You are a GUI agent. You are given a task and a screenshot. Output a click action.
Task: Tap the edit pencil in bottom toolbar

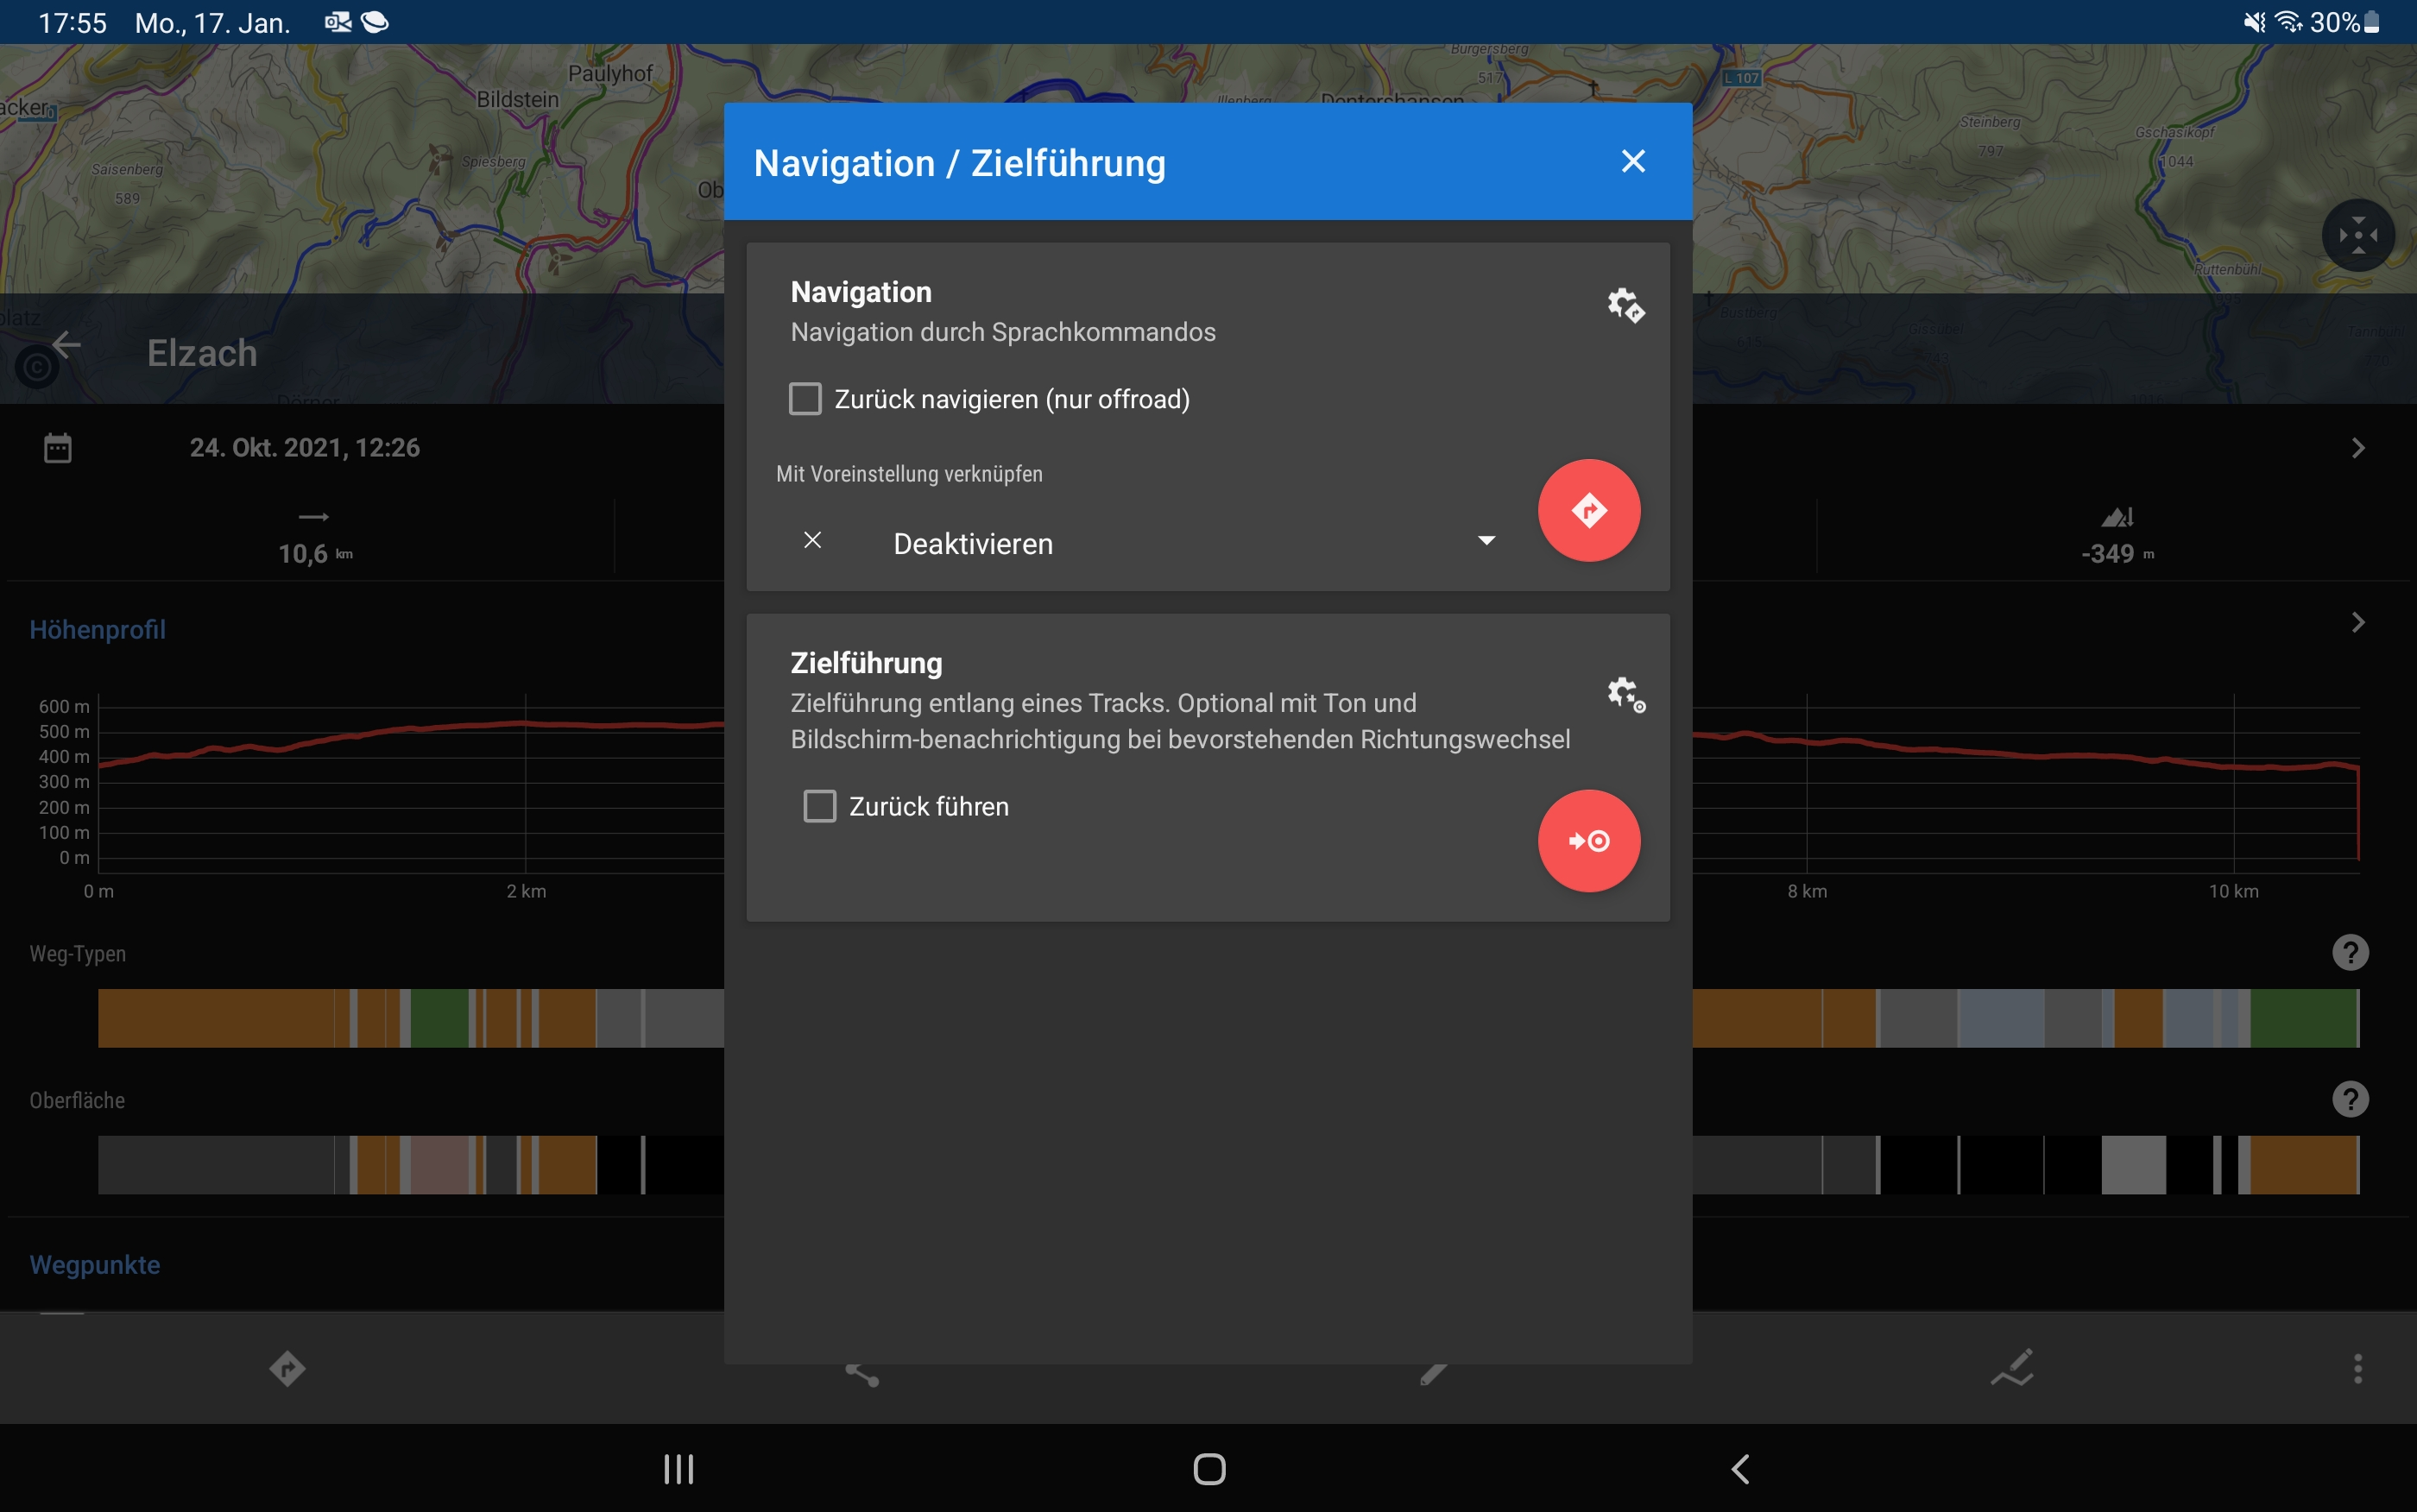click(x=1433, y=1374)
